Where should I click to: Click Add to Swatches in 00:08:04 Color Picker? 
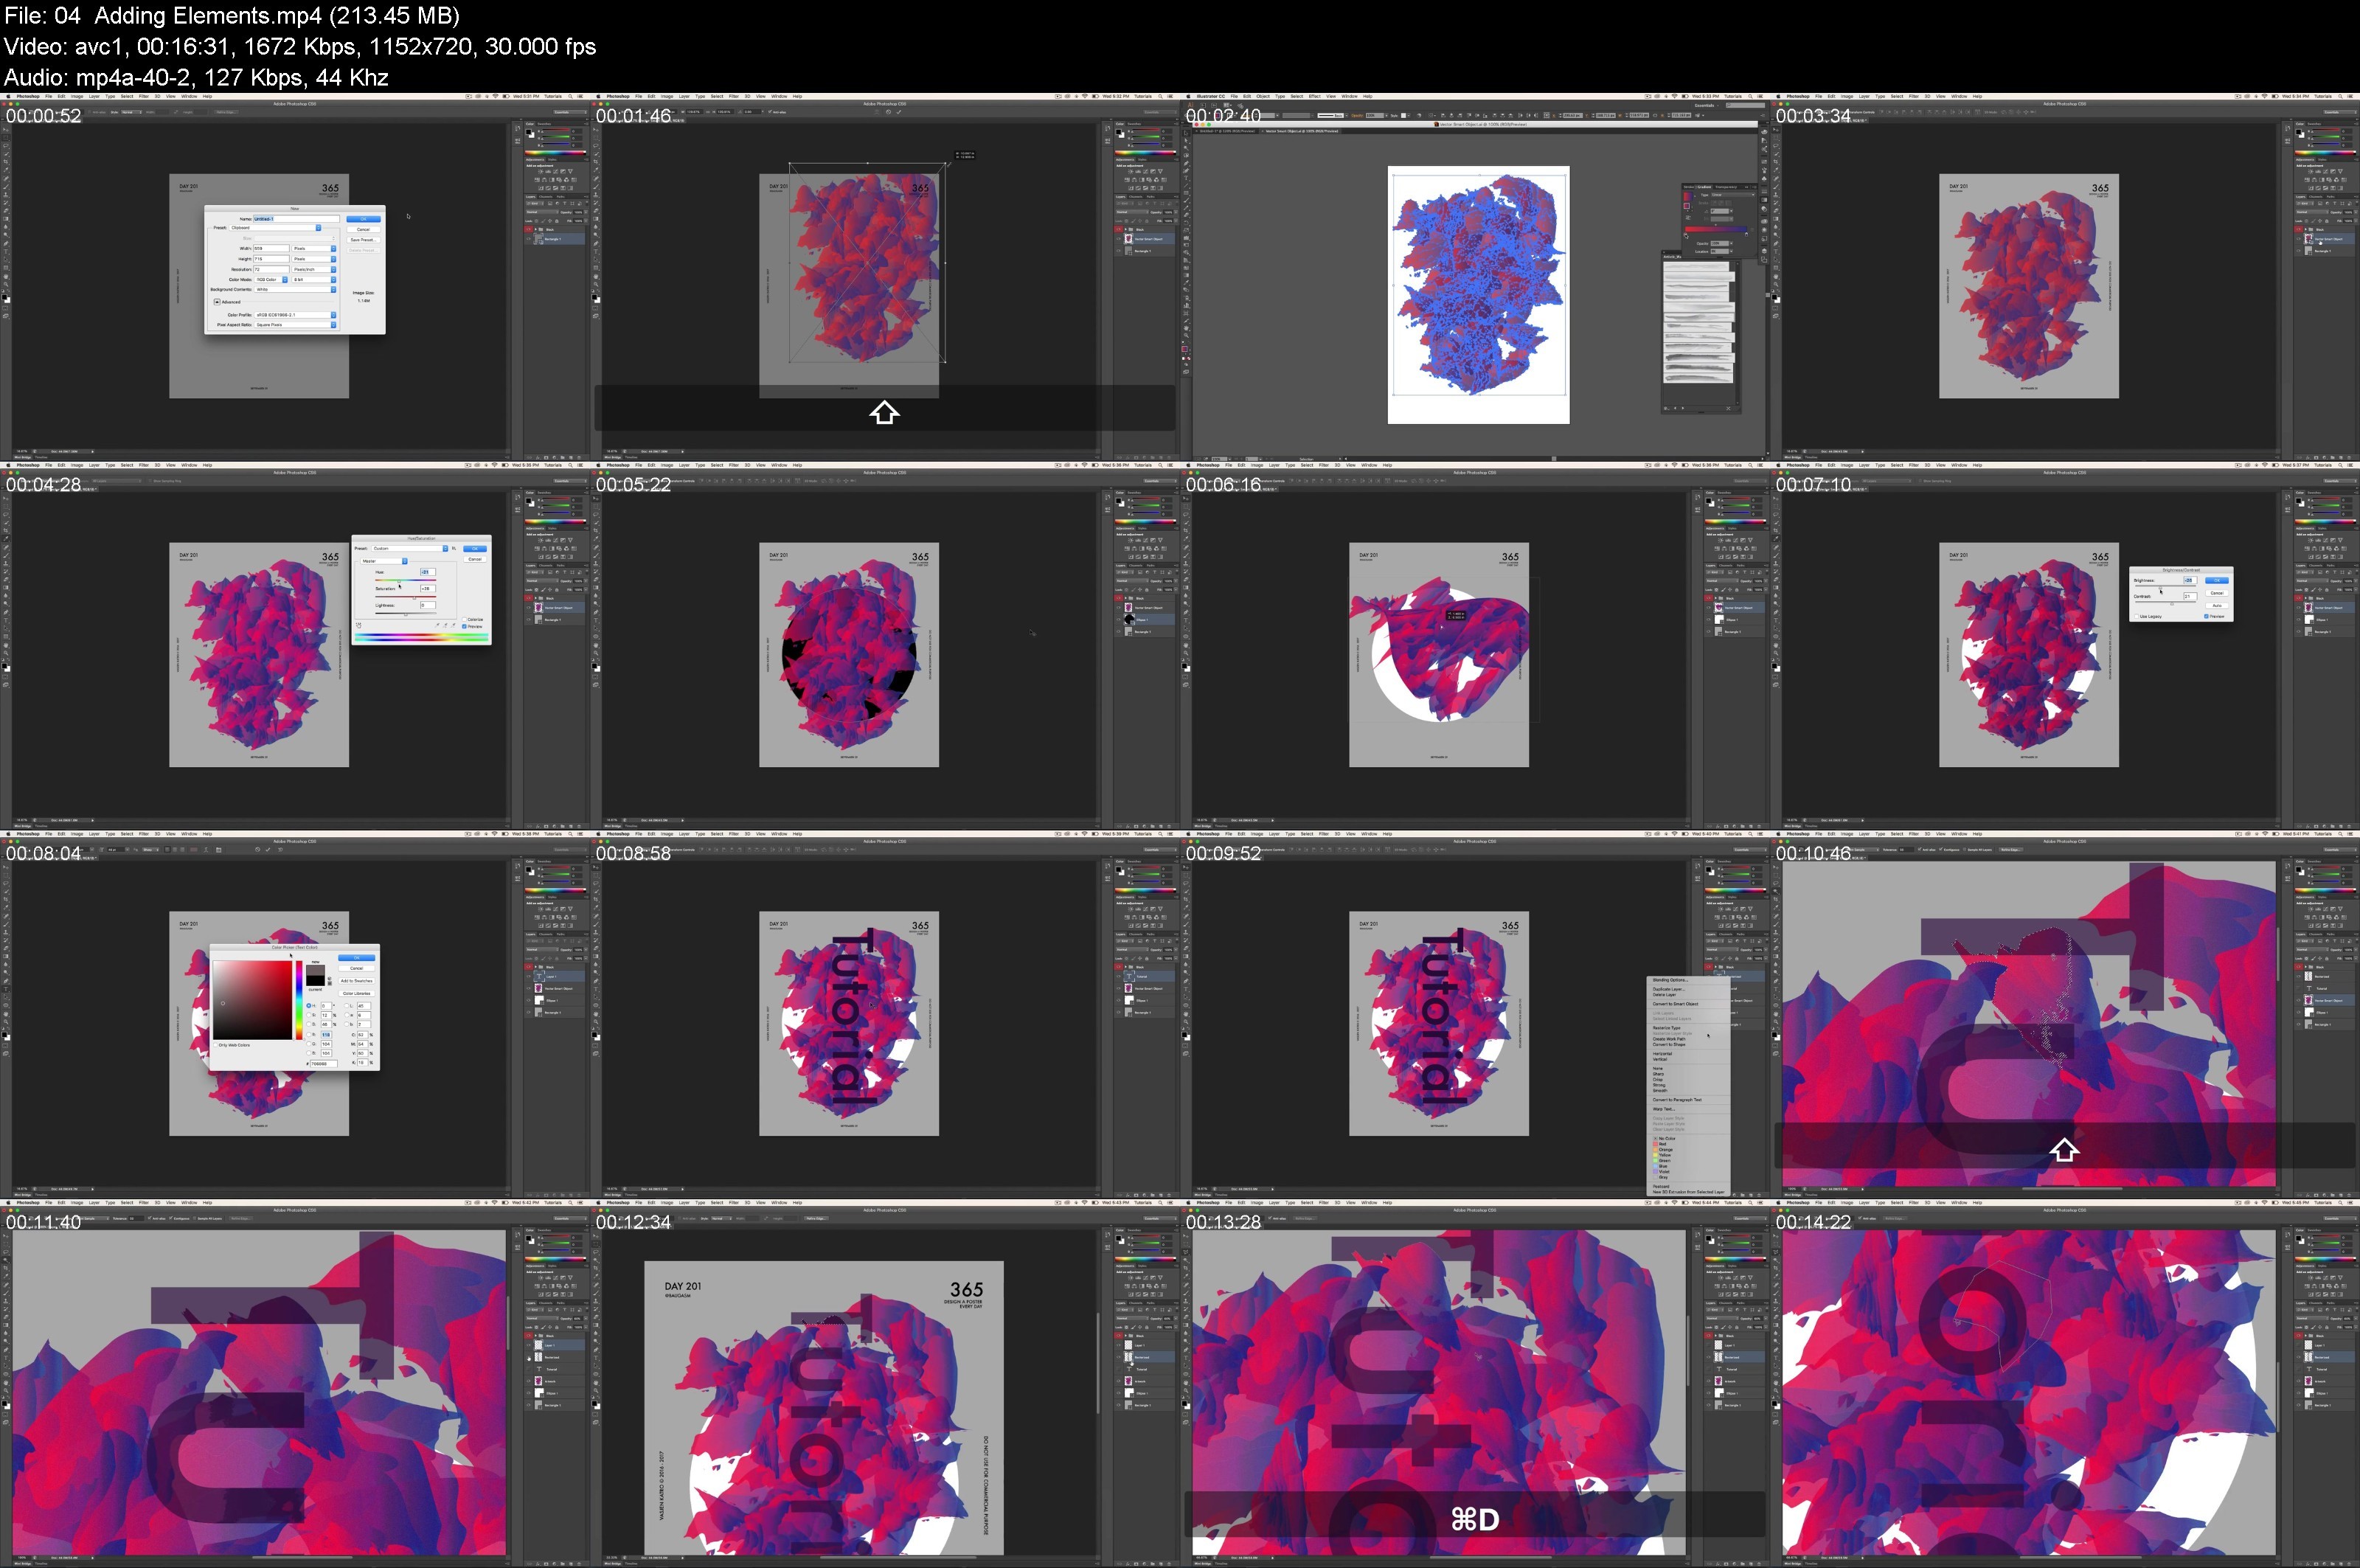pyautogui.click(x=357, y=981)
